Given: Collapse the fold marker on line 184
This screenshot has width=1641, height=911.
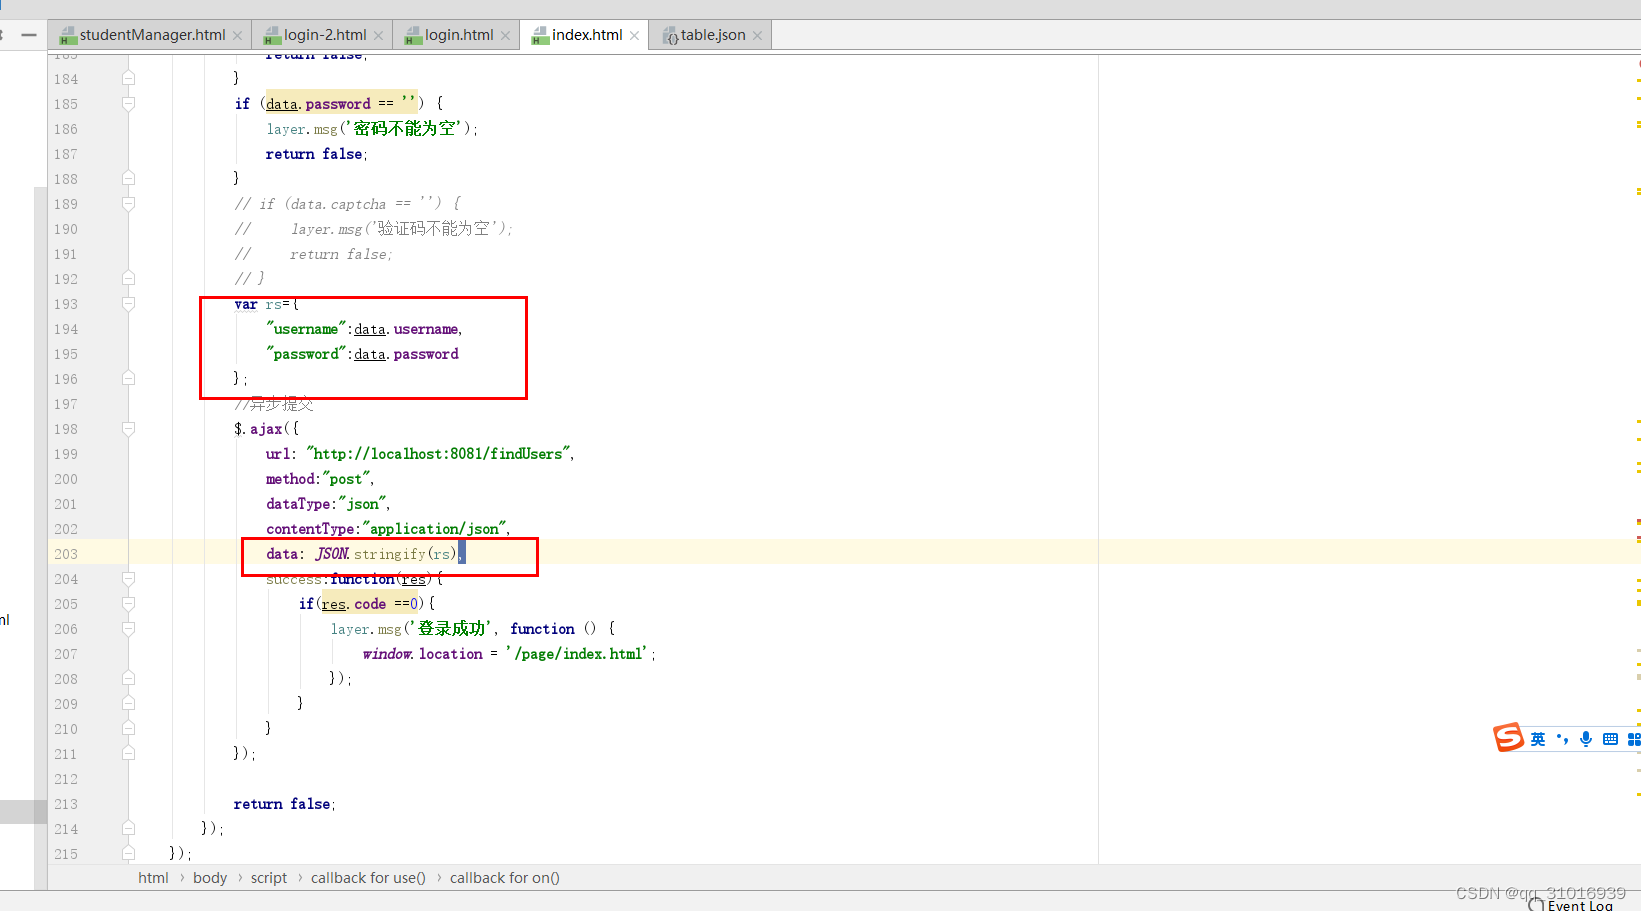Looking at the screenshot, I should click(128, 78).
